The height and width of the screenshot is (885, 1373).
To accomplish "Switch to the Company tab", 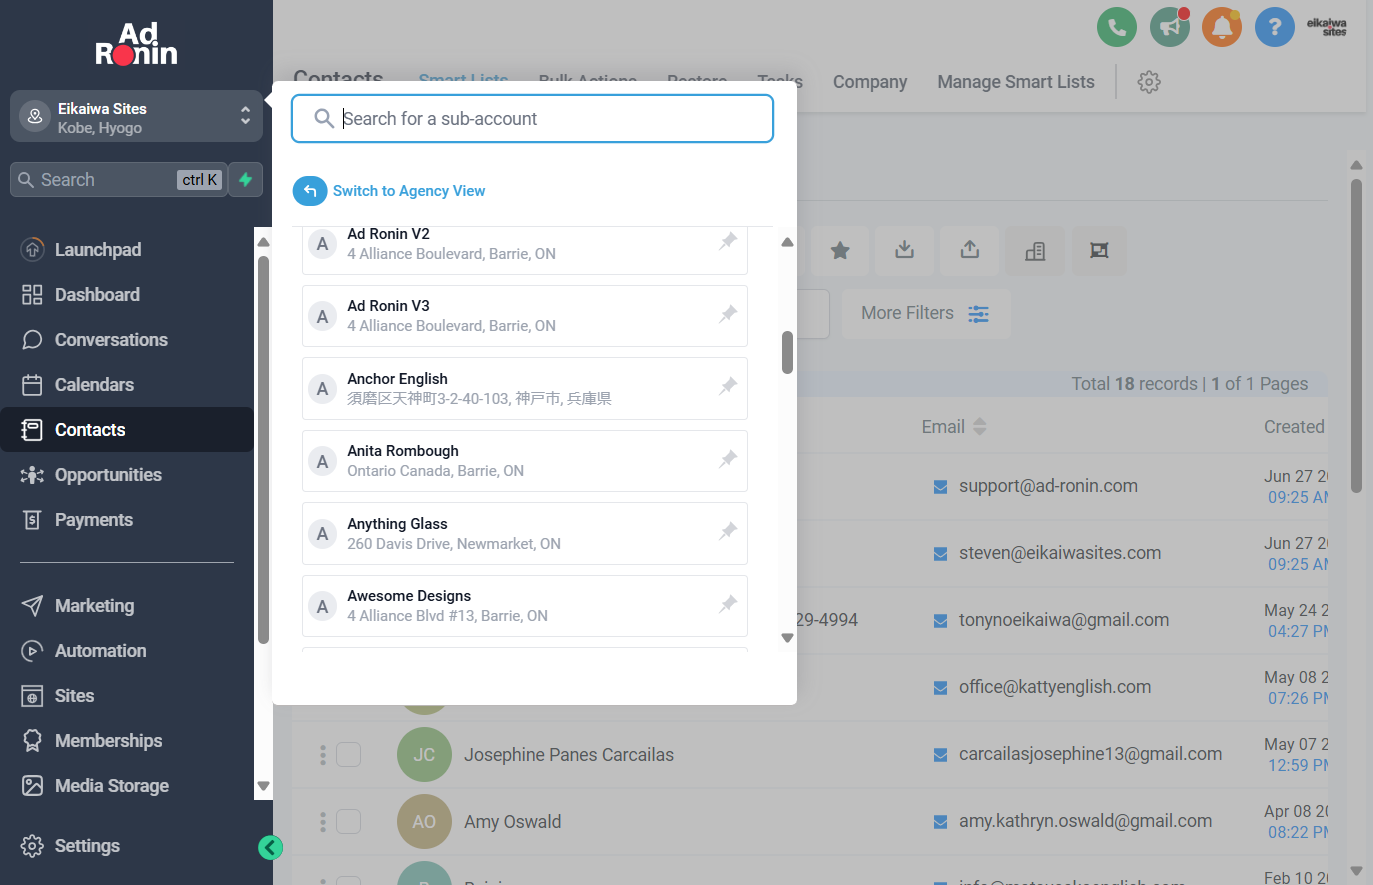I will click(x=870, y=82).
